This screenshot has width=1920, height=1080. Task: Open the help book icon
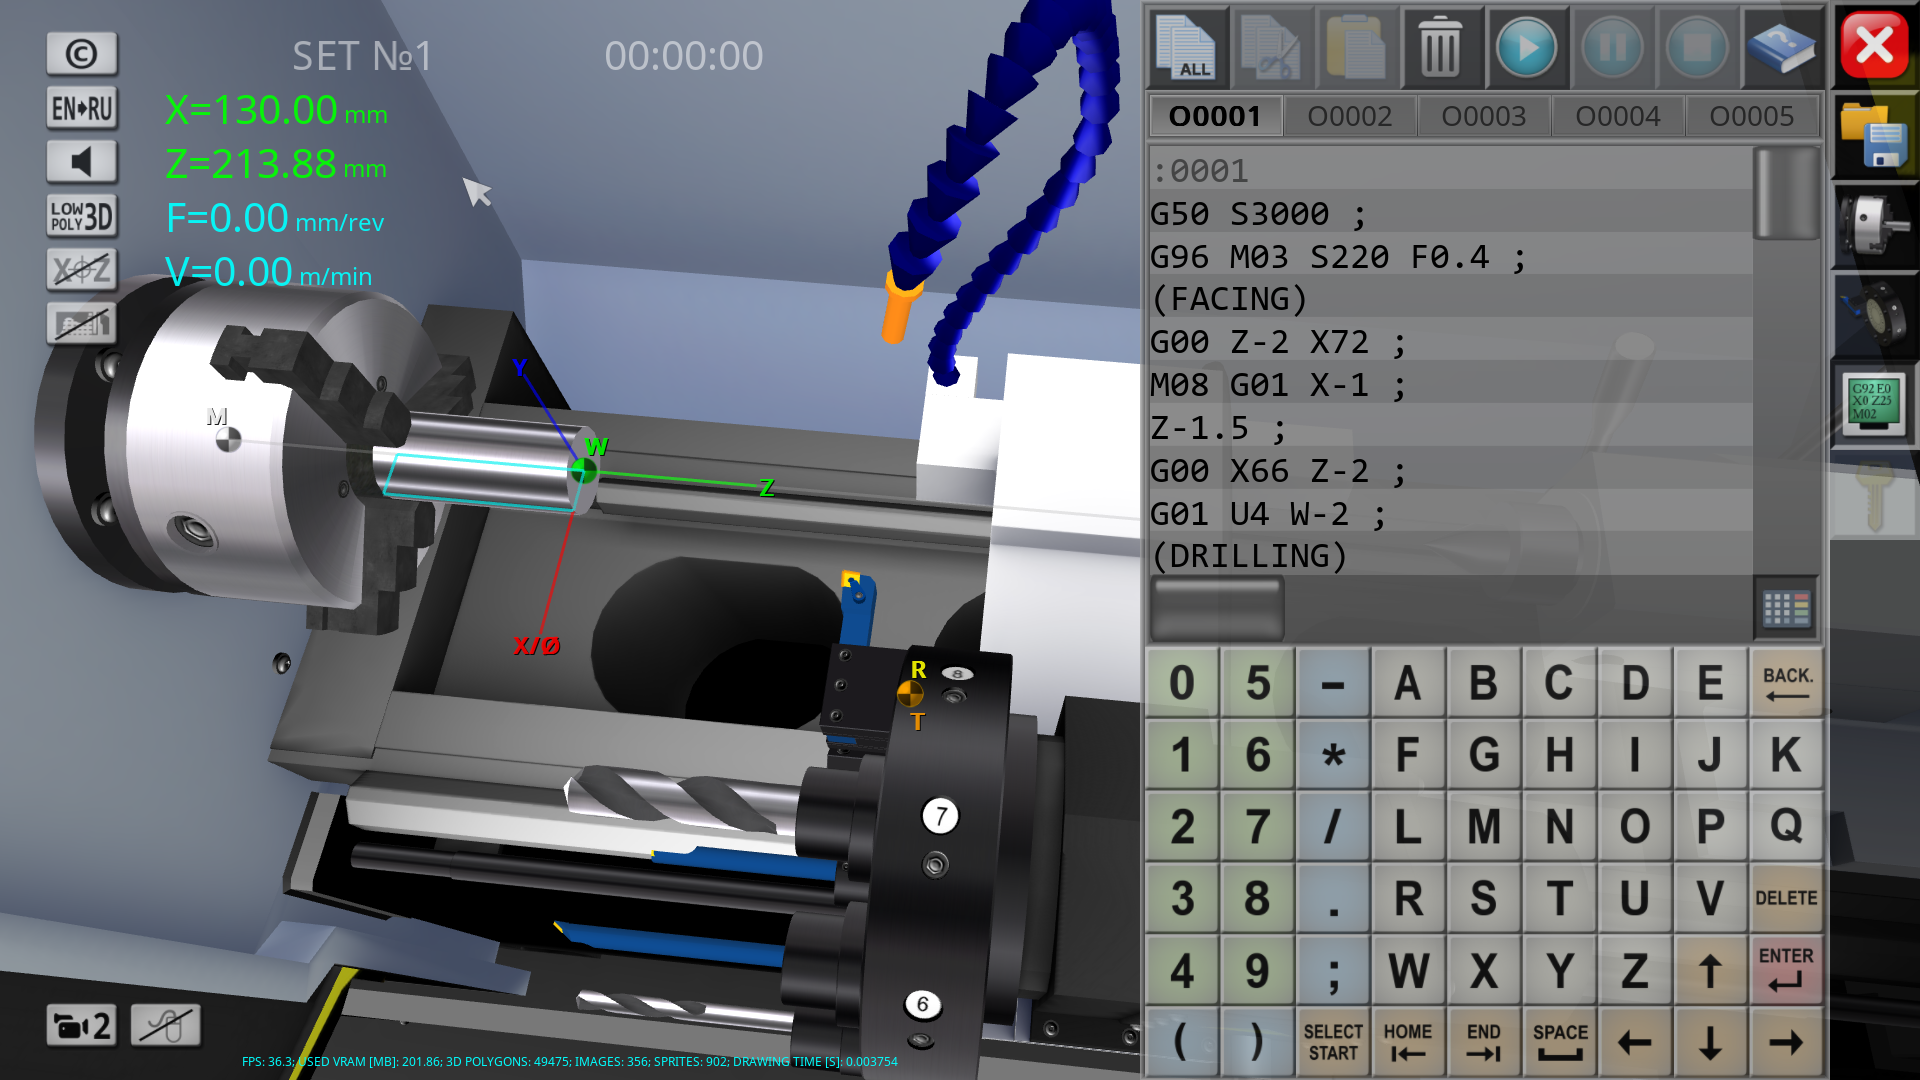tap(1781, 47)
